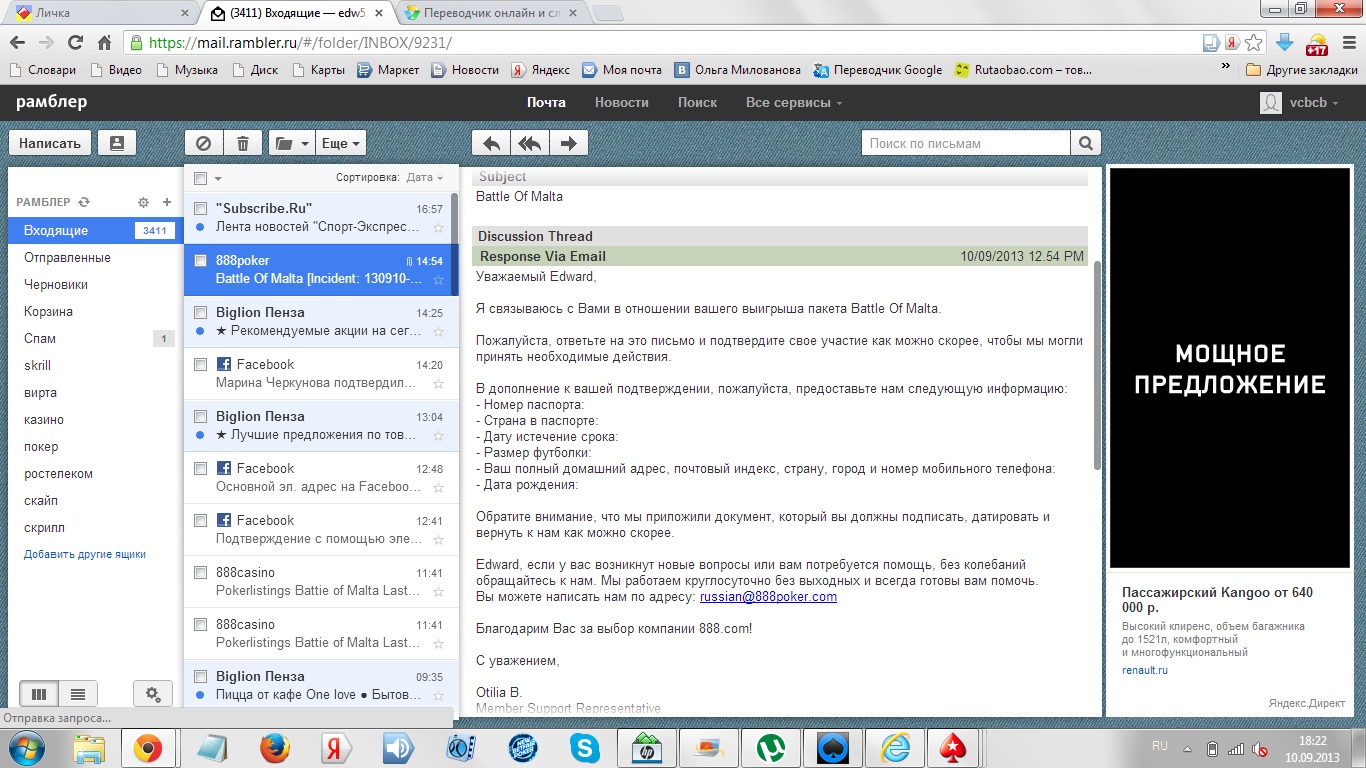Show more bookmarks with chevron
The height and width of the screenshot is (768, 1366).
click(x=1226, y=66)
